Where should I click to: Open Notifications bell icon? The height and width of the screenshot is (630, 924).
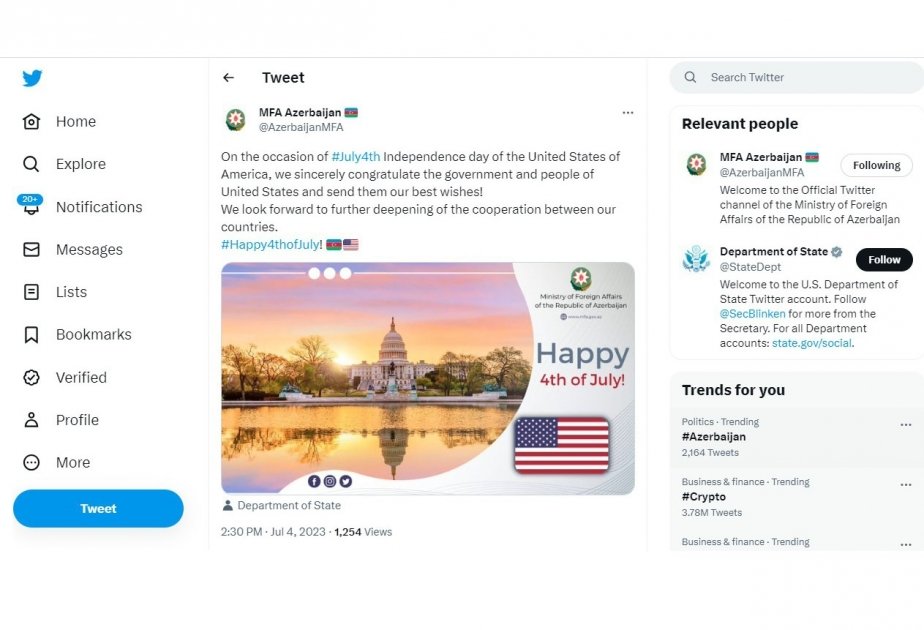point(31,207)
